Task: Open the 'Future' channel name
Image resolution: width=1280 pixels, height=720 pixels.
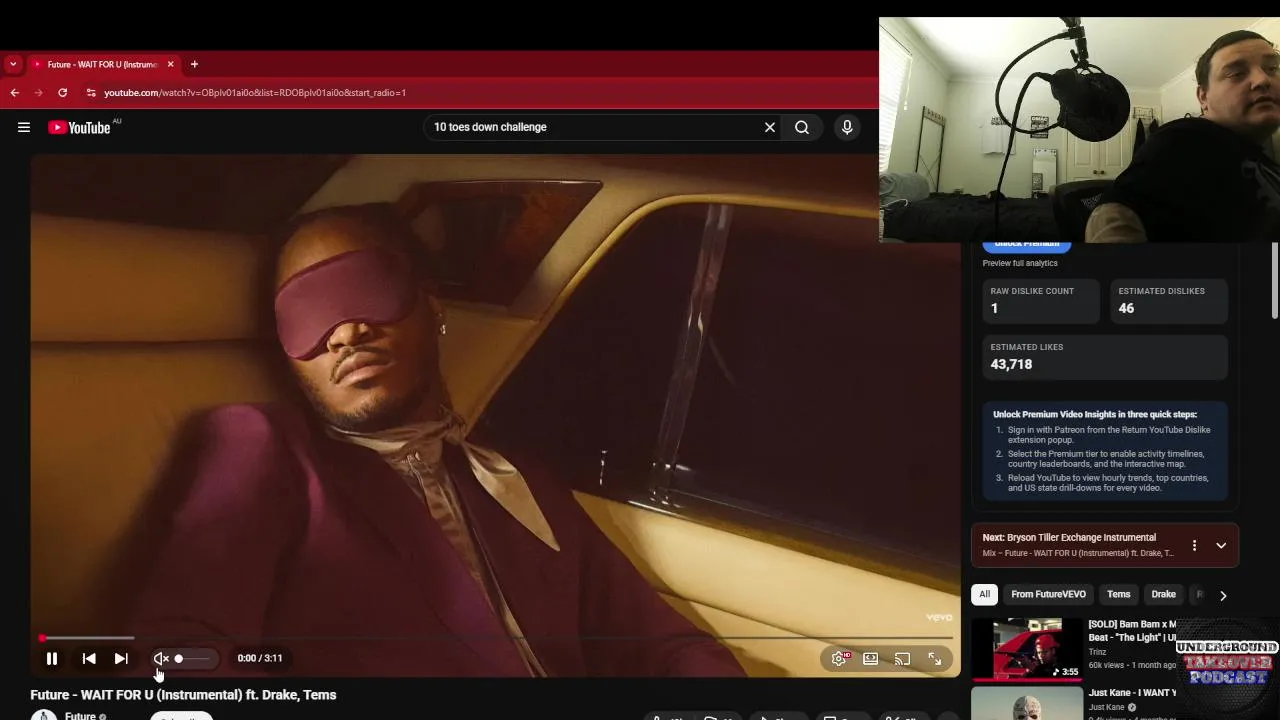Action: tap(80, 716)
